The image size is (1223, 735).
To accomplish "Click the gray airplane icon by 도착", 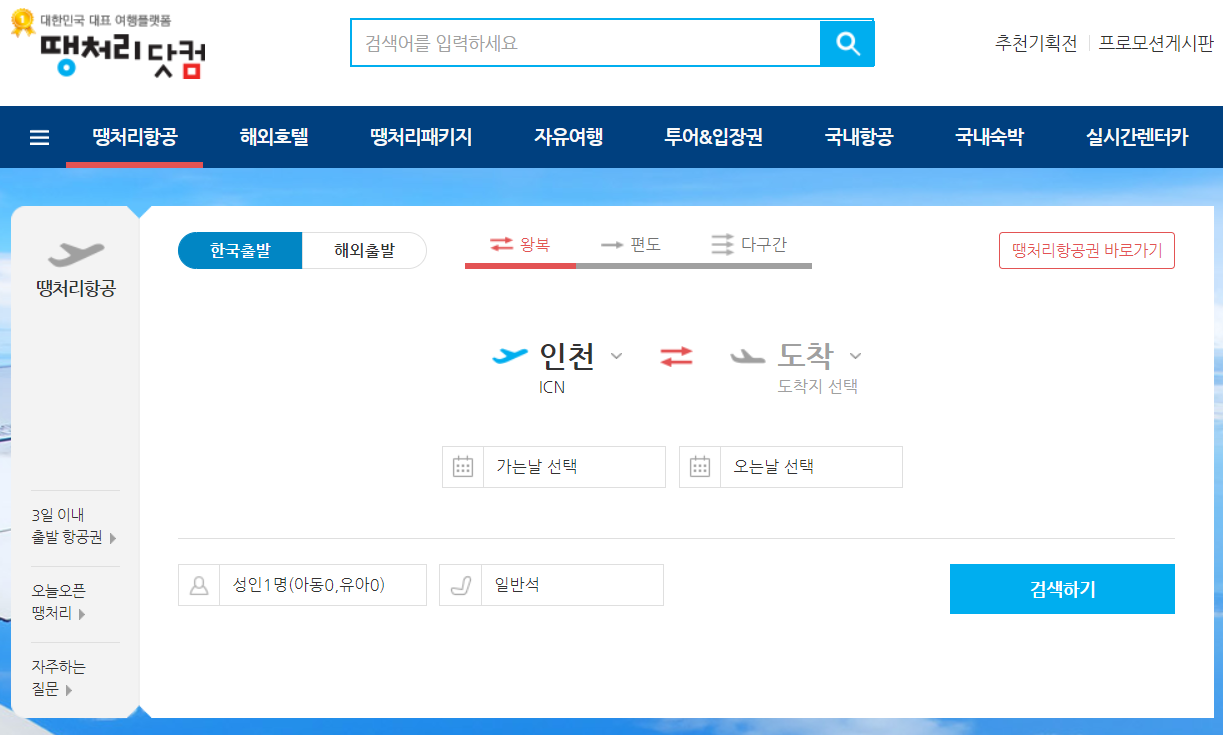I will tap(748, 356).
